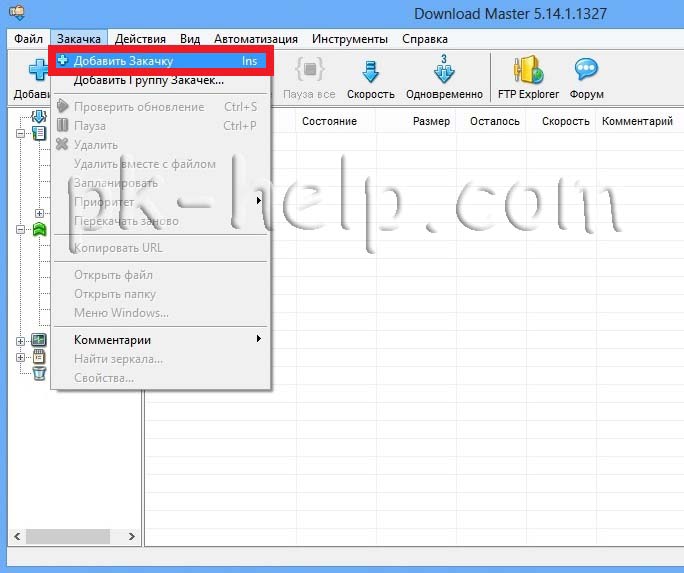Sort by the Скорость column header
This screenshot has width=684, height=573.
tap(562, 121)
